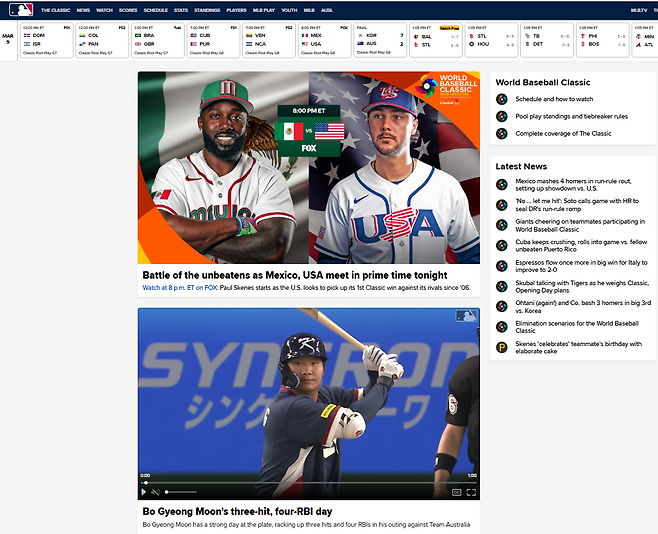The image size is (658, 534).
Task: Click the icon beside Pool play standings
Action: pos(502,116)
